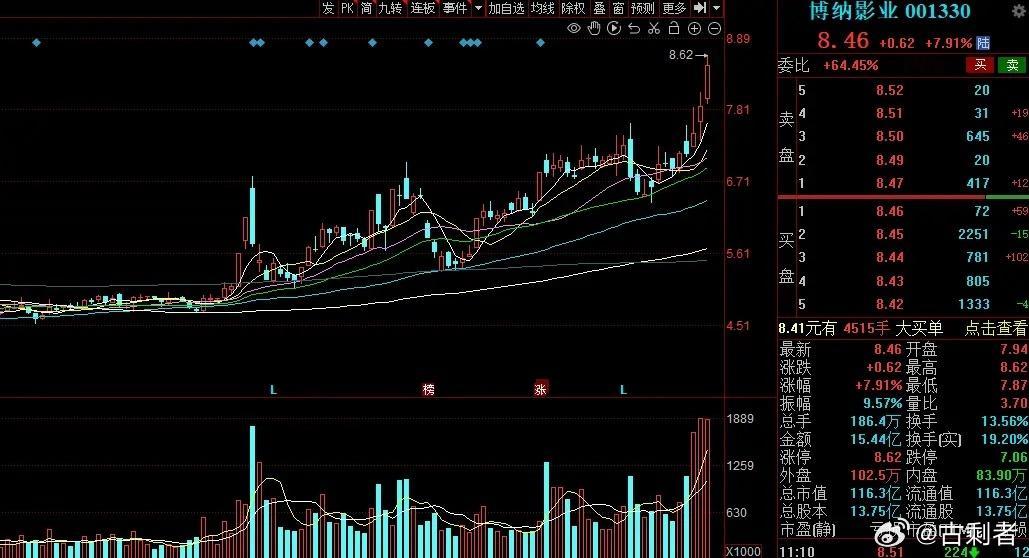Click the 8.89 top price axis label

point(738,39)
